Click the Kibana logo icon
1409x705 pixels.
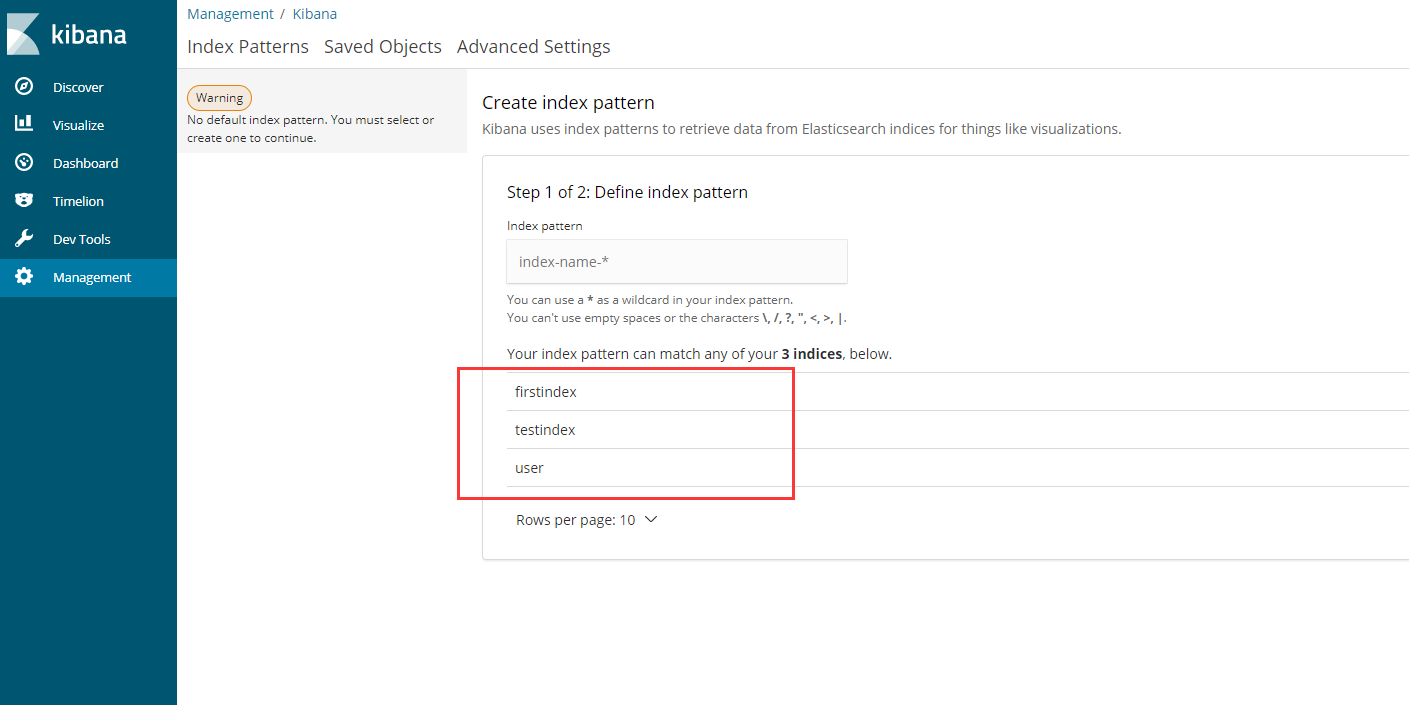[22, 34]
